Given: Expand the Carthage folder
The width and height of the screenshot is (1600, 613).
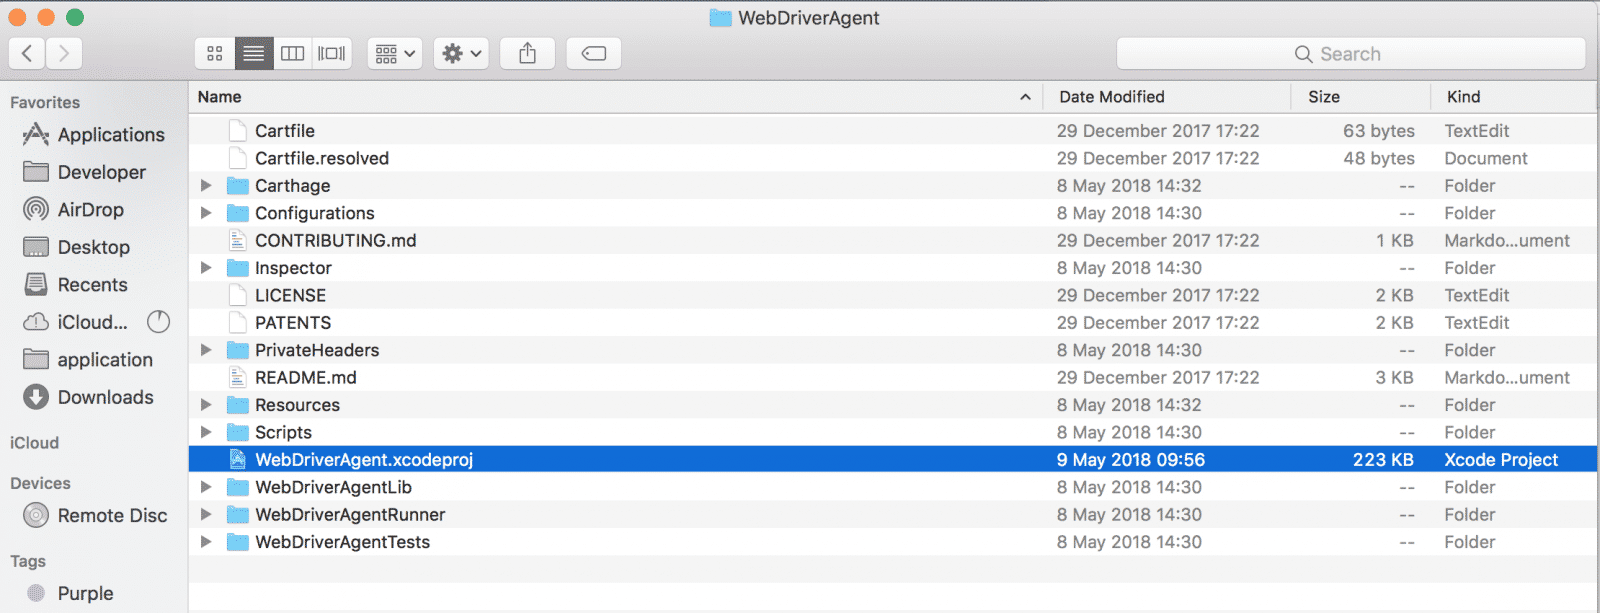Looking at the screenshot, I should [206, 186].
